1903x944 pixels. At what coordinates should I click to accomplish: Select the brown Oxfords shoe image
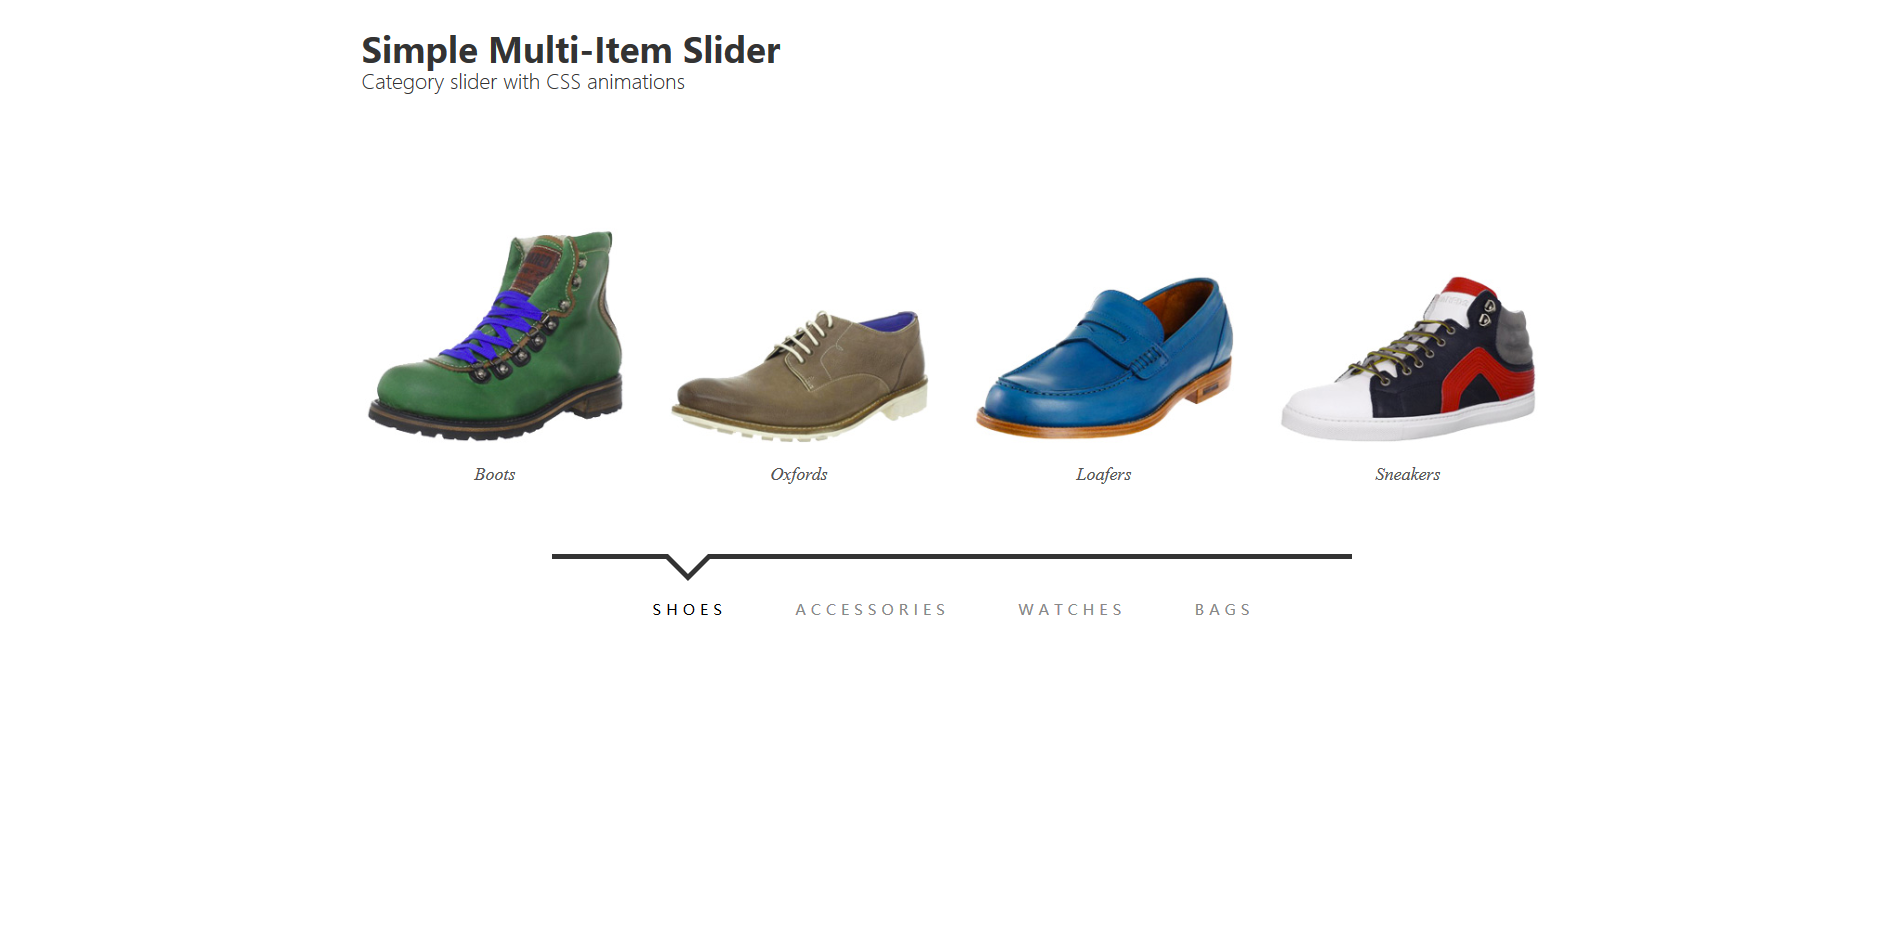point(799,375)
